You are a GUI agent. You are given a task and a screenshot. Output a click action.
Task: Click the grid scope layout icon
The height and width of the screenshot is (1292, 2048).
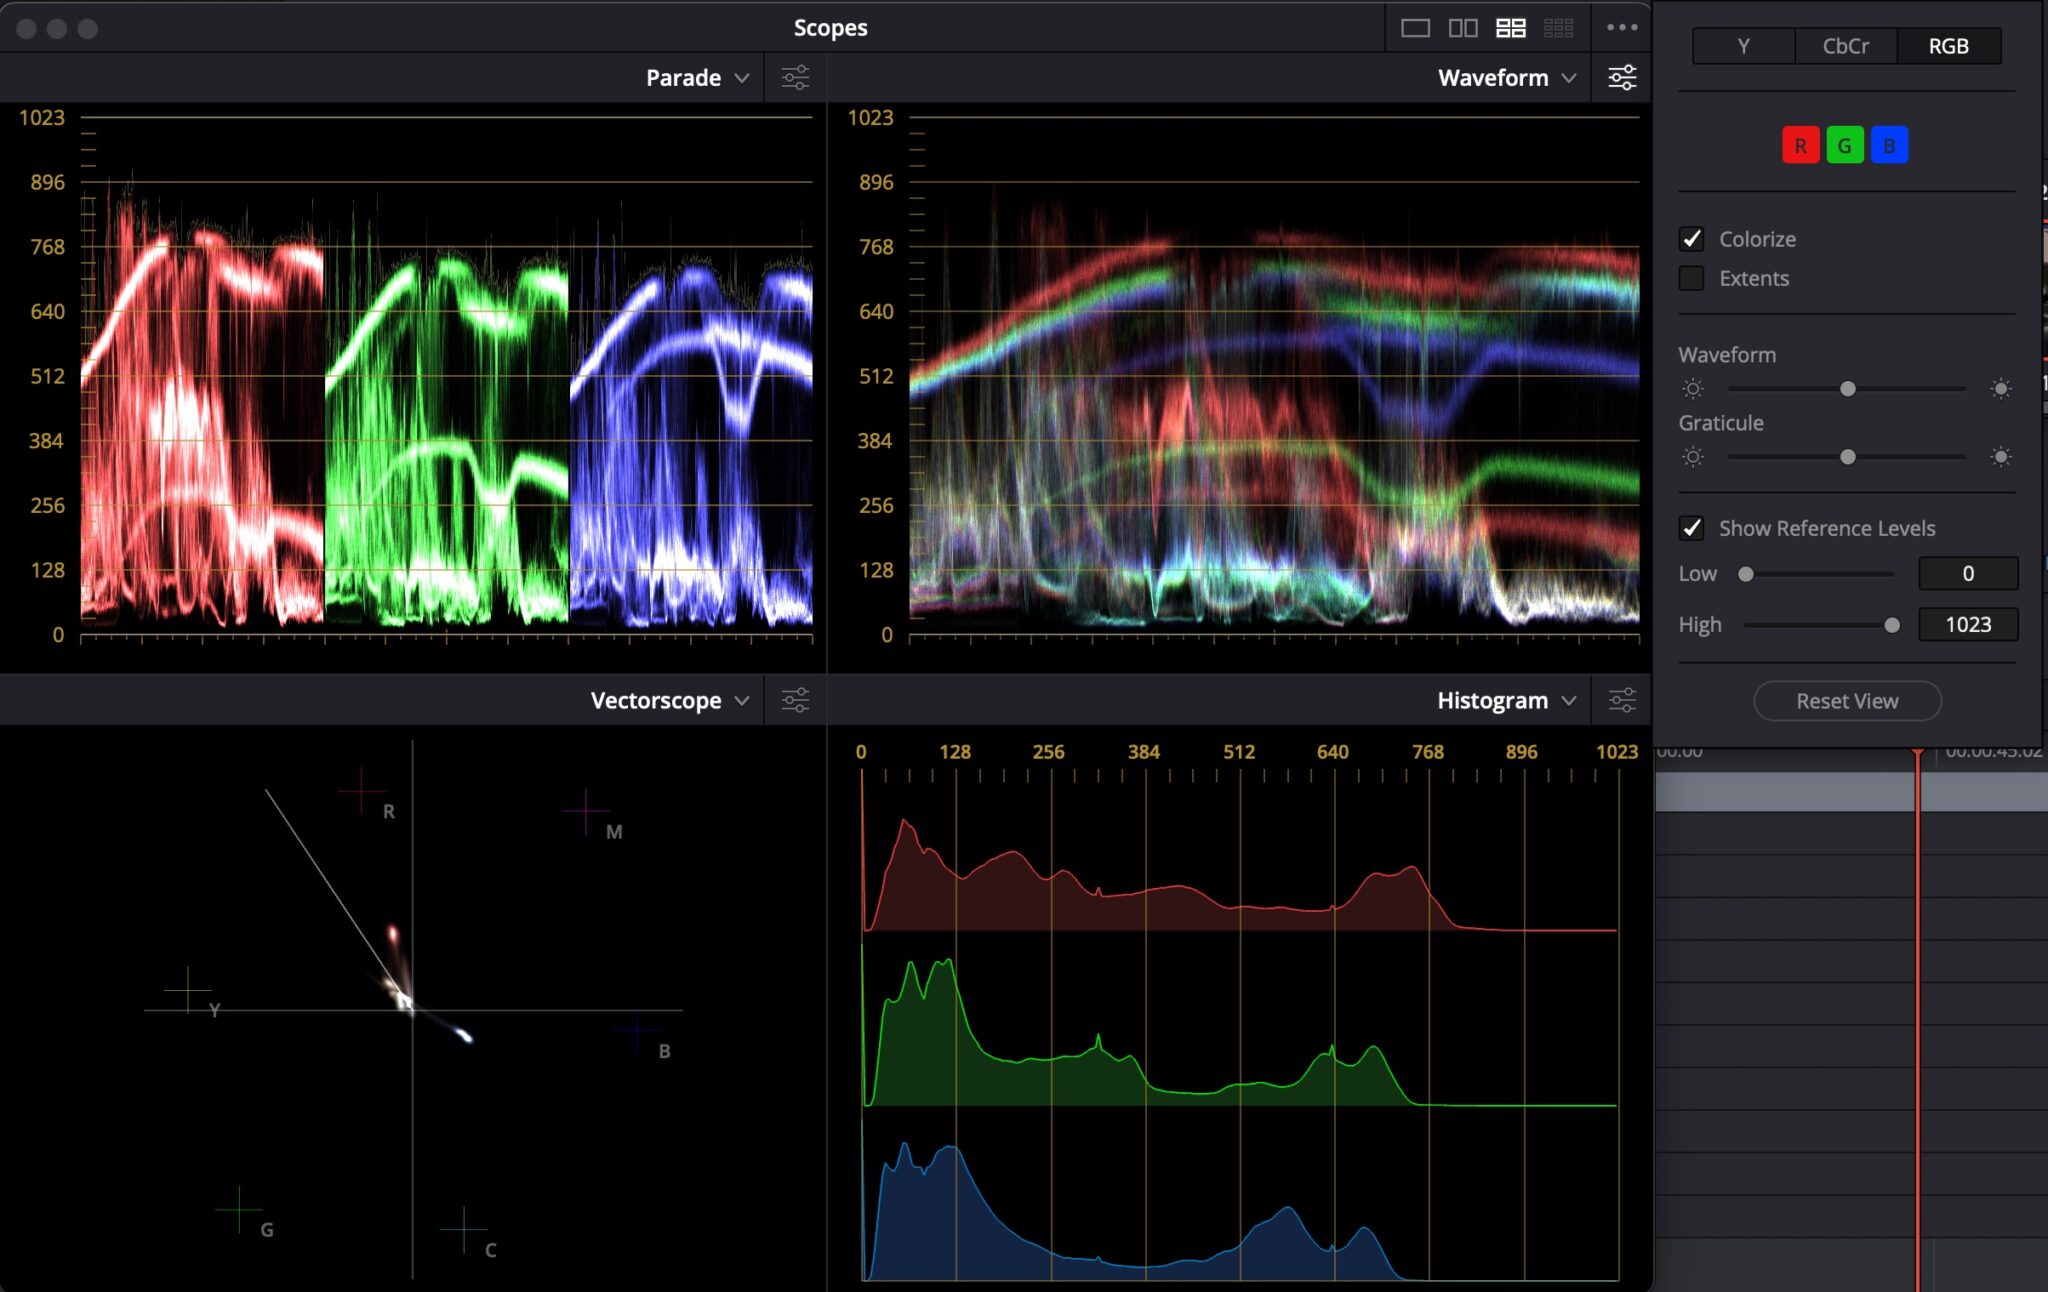pos(1558,27)
